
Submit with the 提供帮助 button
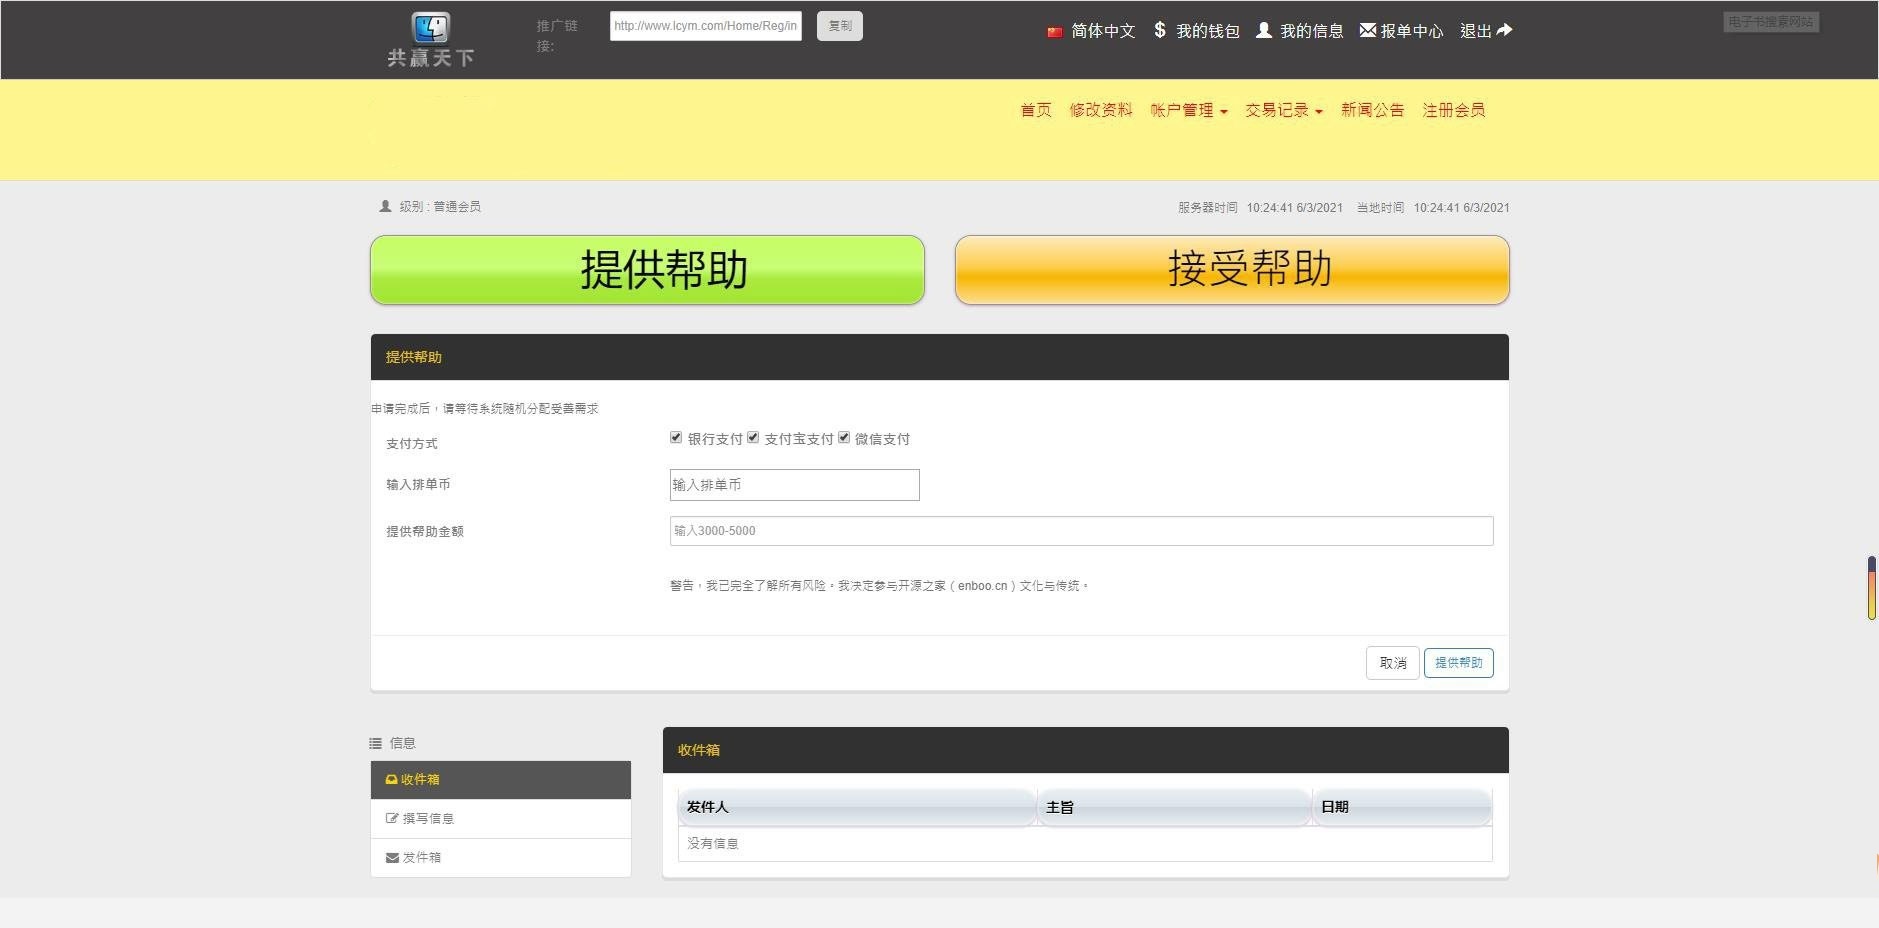[1458, 662]
